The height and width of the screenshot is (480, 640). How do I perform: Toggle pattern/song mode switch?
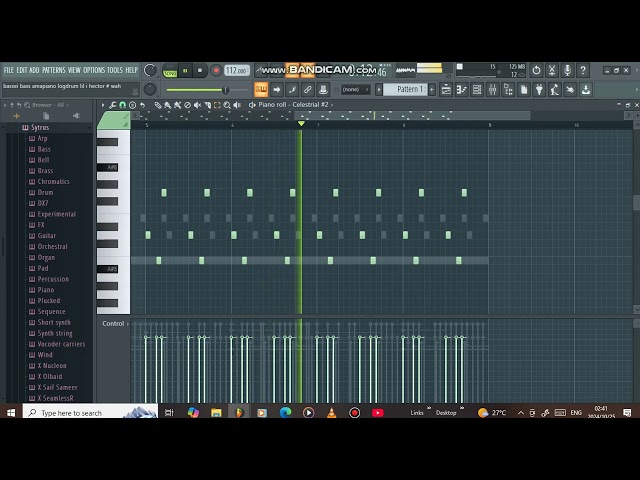pos(170,71)
